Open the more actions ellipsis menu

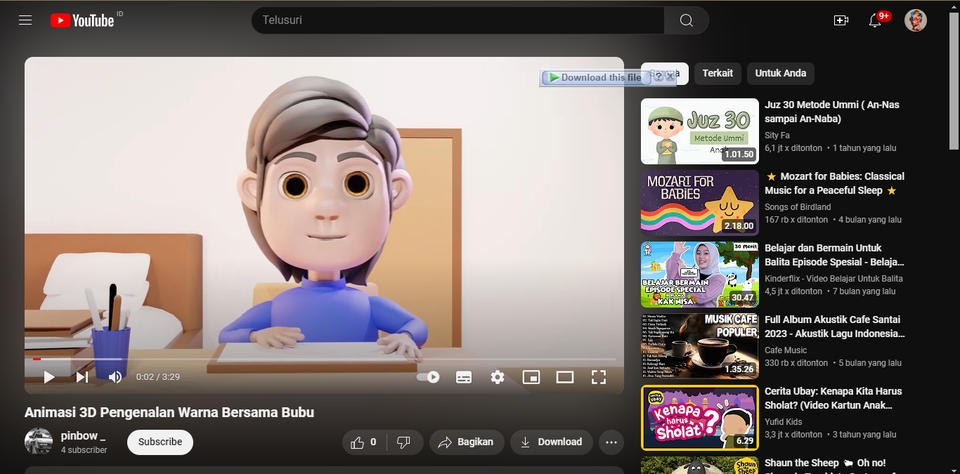(611, 442)
